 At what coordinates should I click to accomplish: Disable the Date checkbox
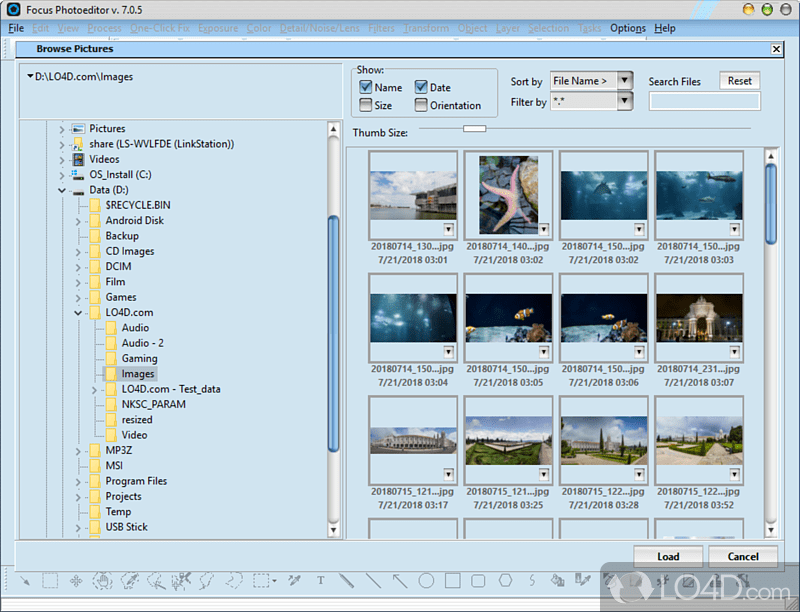(x=422, y=87)
